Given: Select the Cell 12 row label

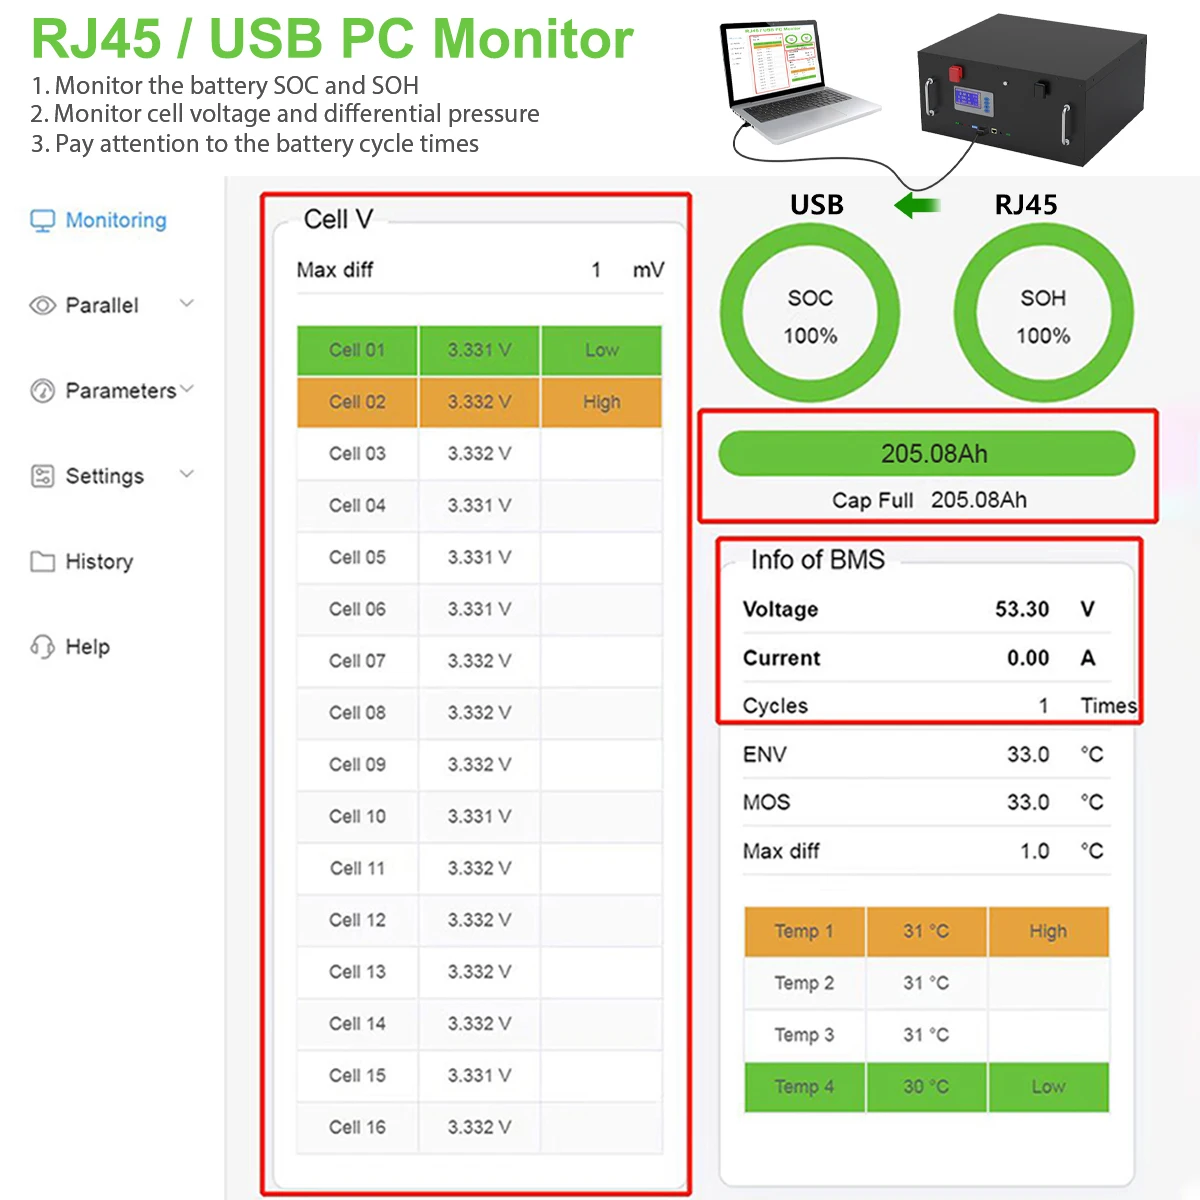Looking at the screenshot, I should [357, 920].
